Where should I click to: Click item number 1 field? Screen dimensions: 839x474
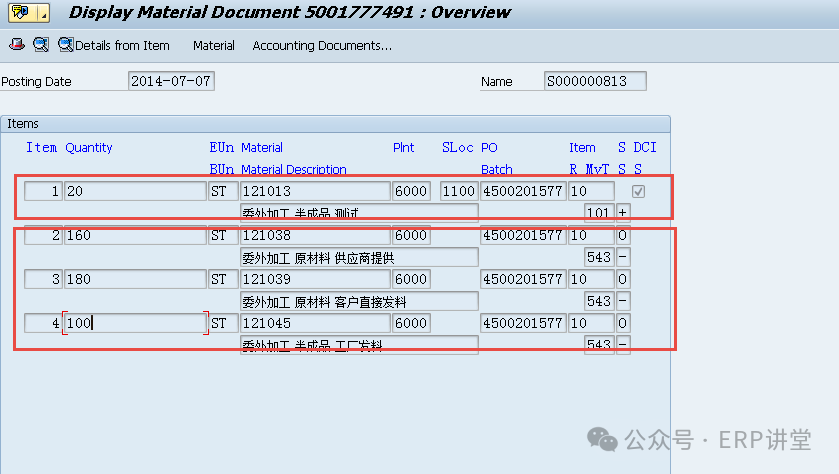tap(43, 191)
